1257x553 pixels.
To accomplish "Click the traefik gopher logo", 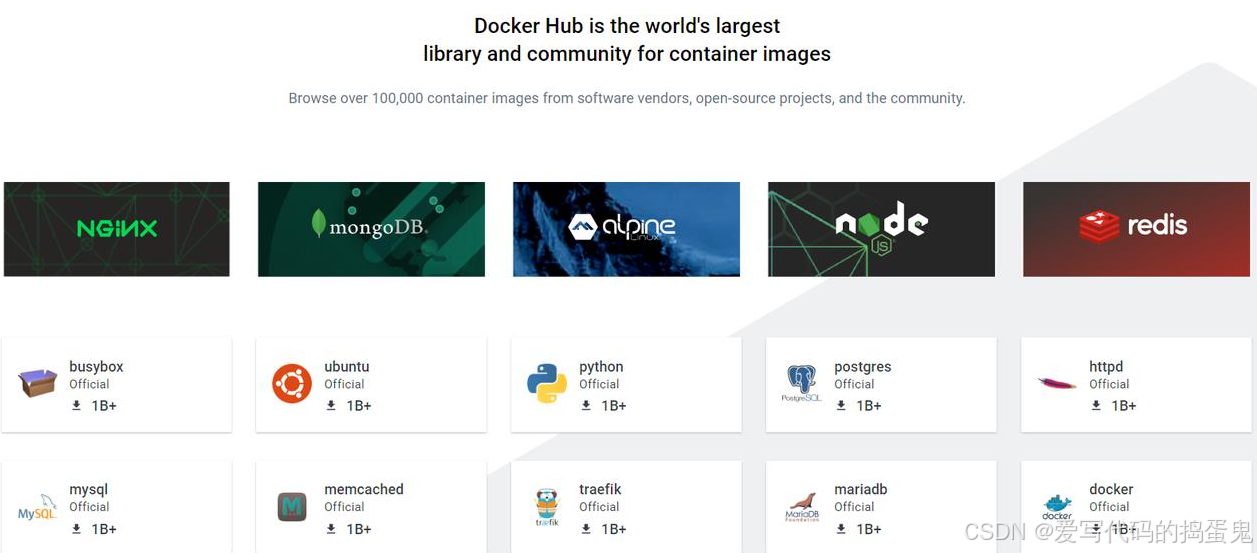I will click(546, 507).
